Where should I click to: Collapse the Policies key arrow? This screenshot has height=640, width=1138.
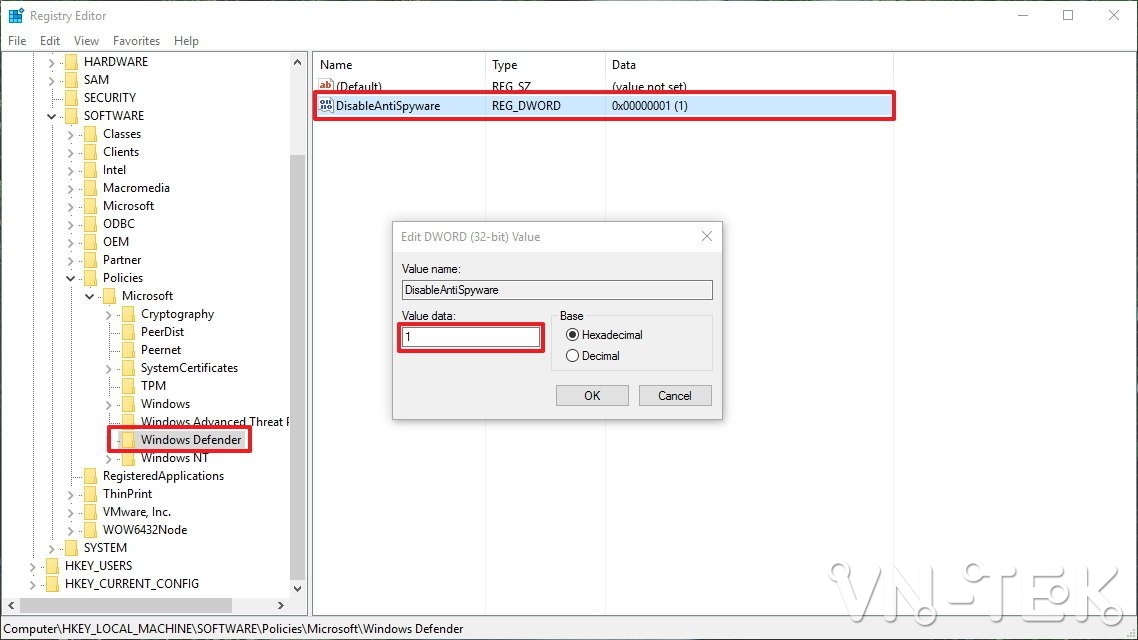tap(71, 278)
